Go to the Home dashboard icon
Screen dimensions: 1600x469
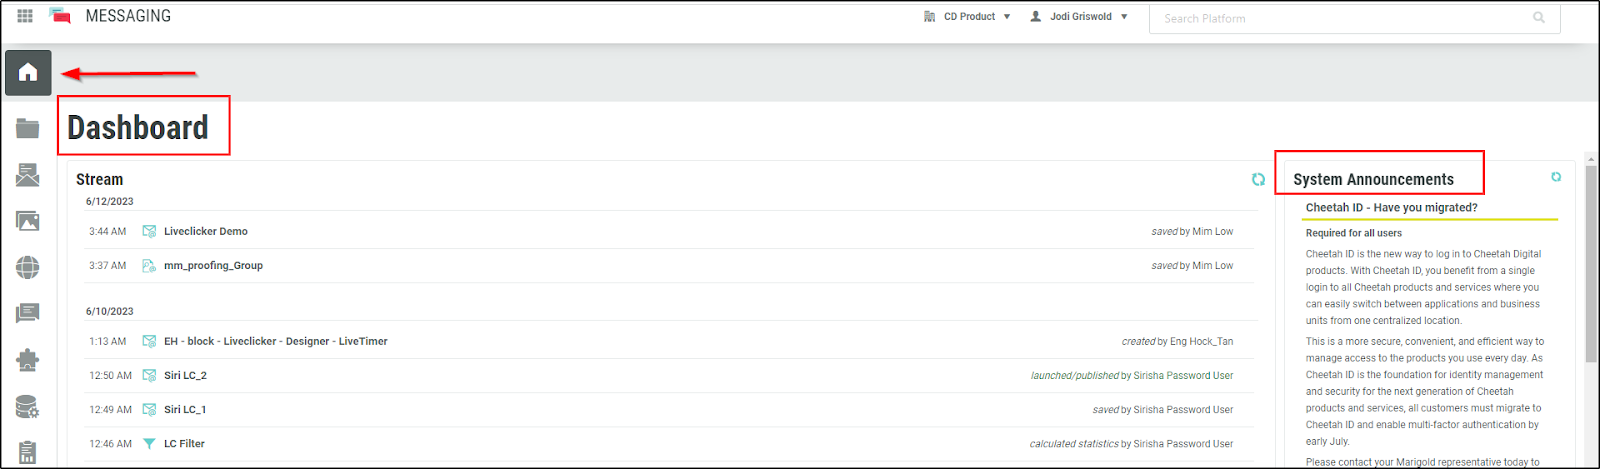click(28, 72)
